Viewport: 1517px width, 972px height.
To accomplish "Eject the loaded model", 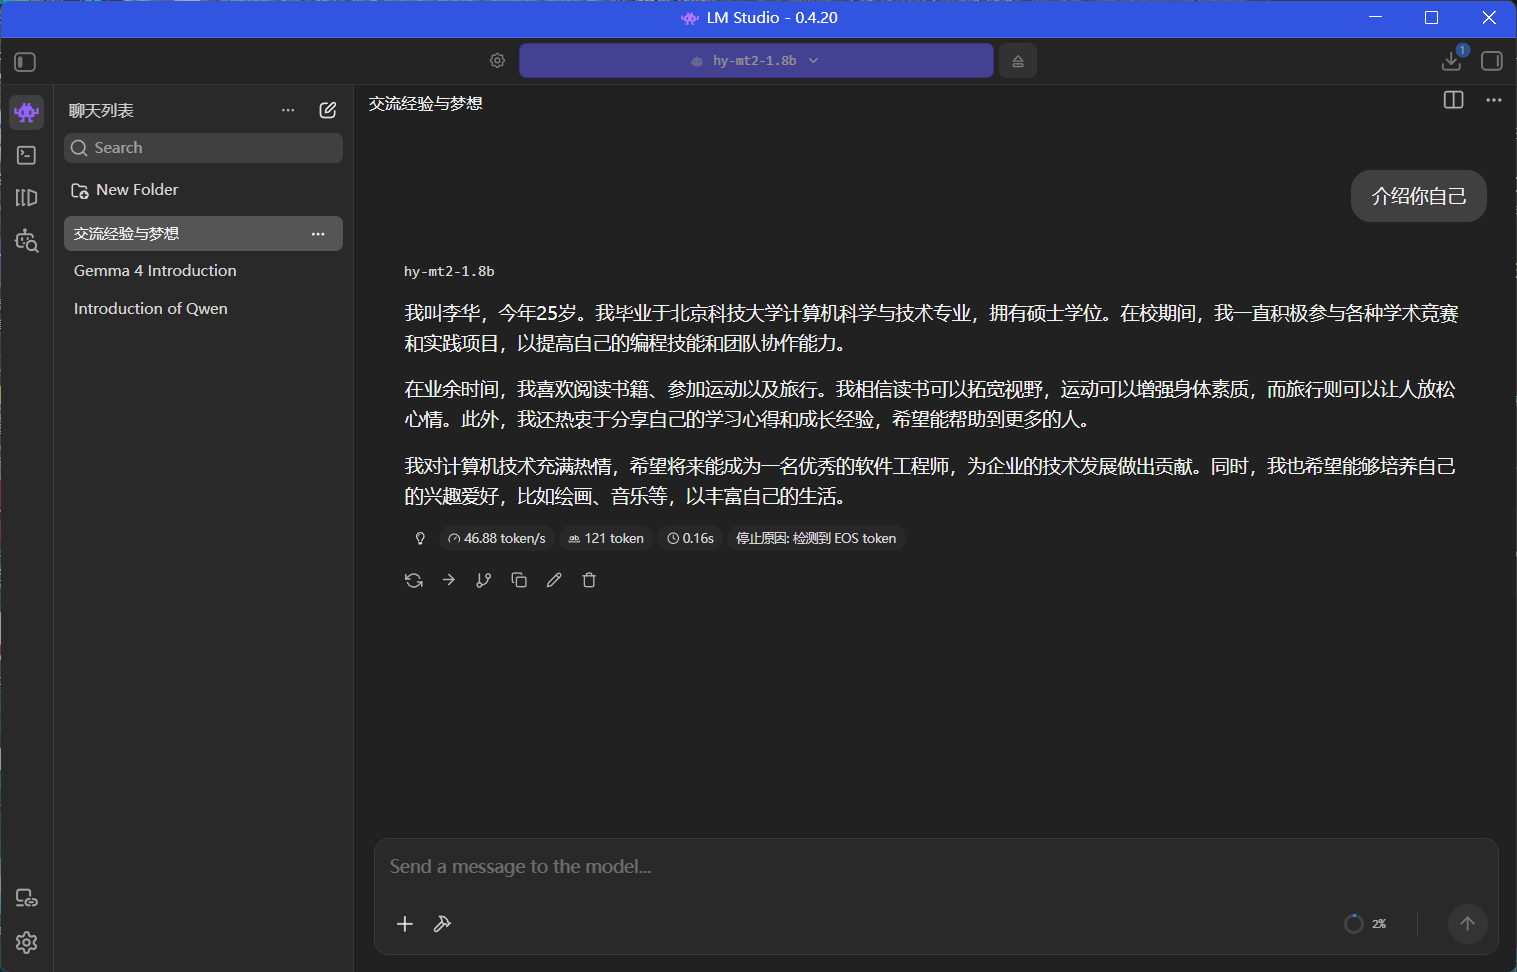I will [x=1018, y=61].
